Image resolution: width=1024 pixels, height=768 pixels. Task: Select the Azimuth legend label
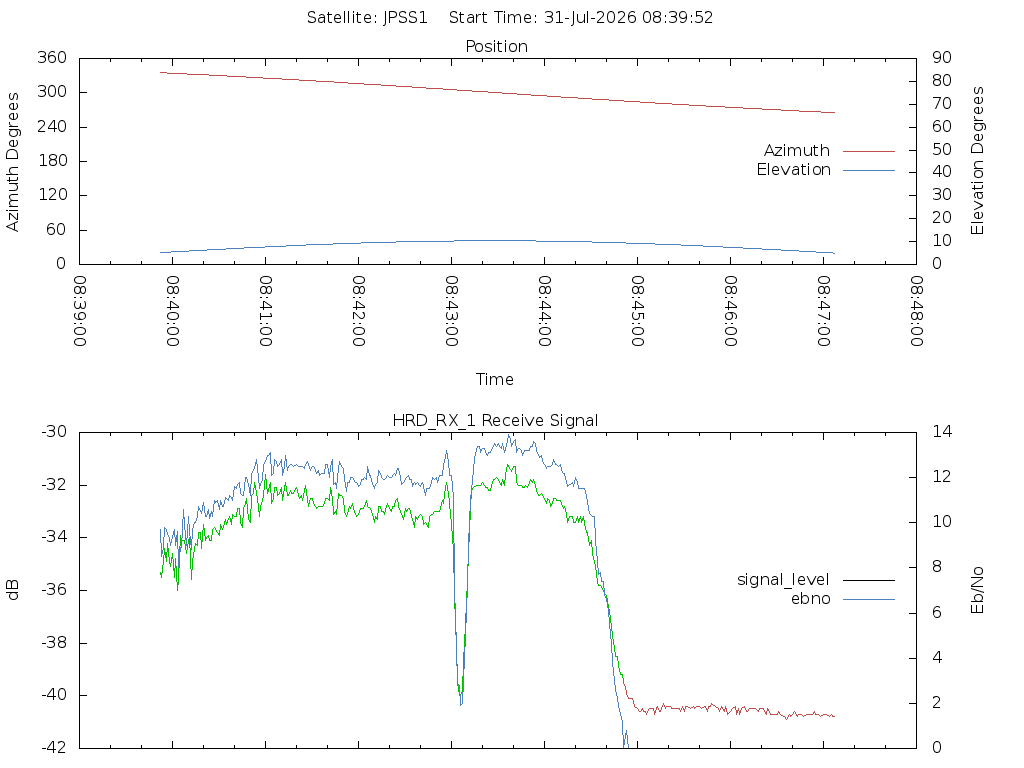click(797, 151)
